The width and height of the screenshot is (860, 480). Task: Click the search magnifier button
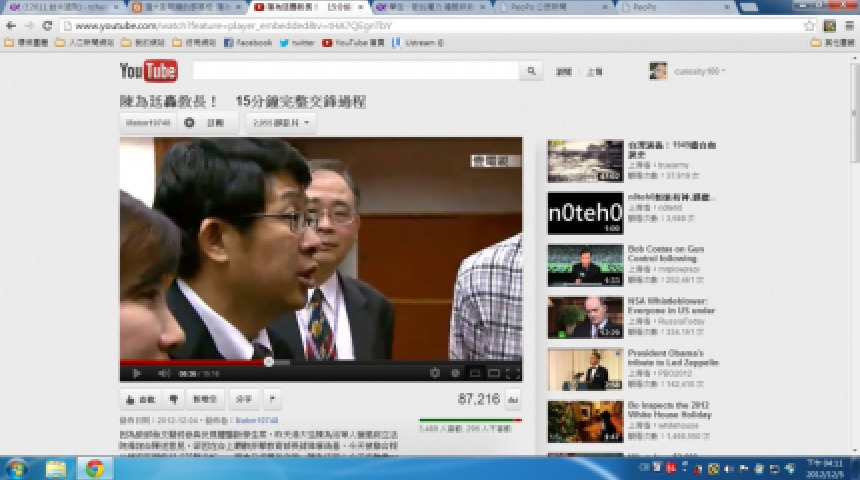point(533,71)
